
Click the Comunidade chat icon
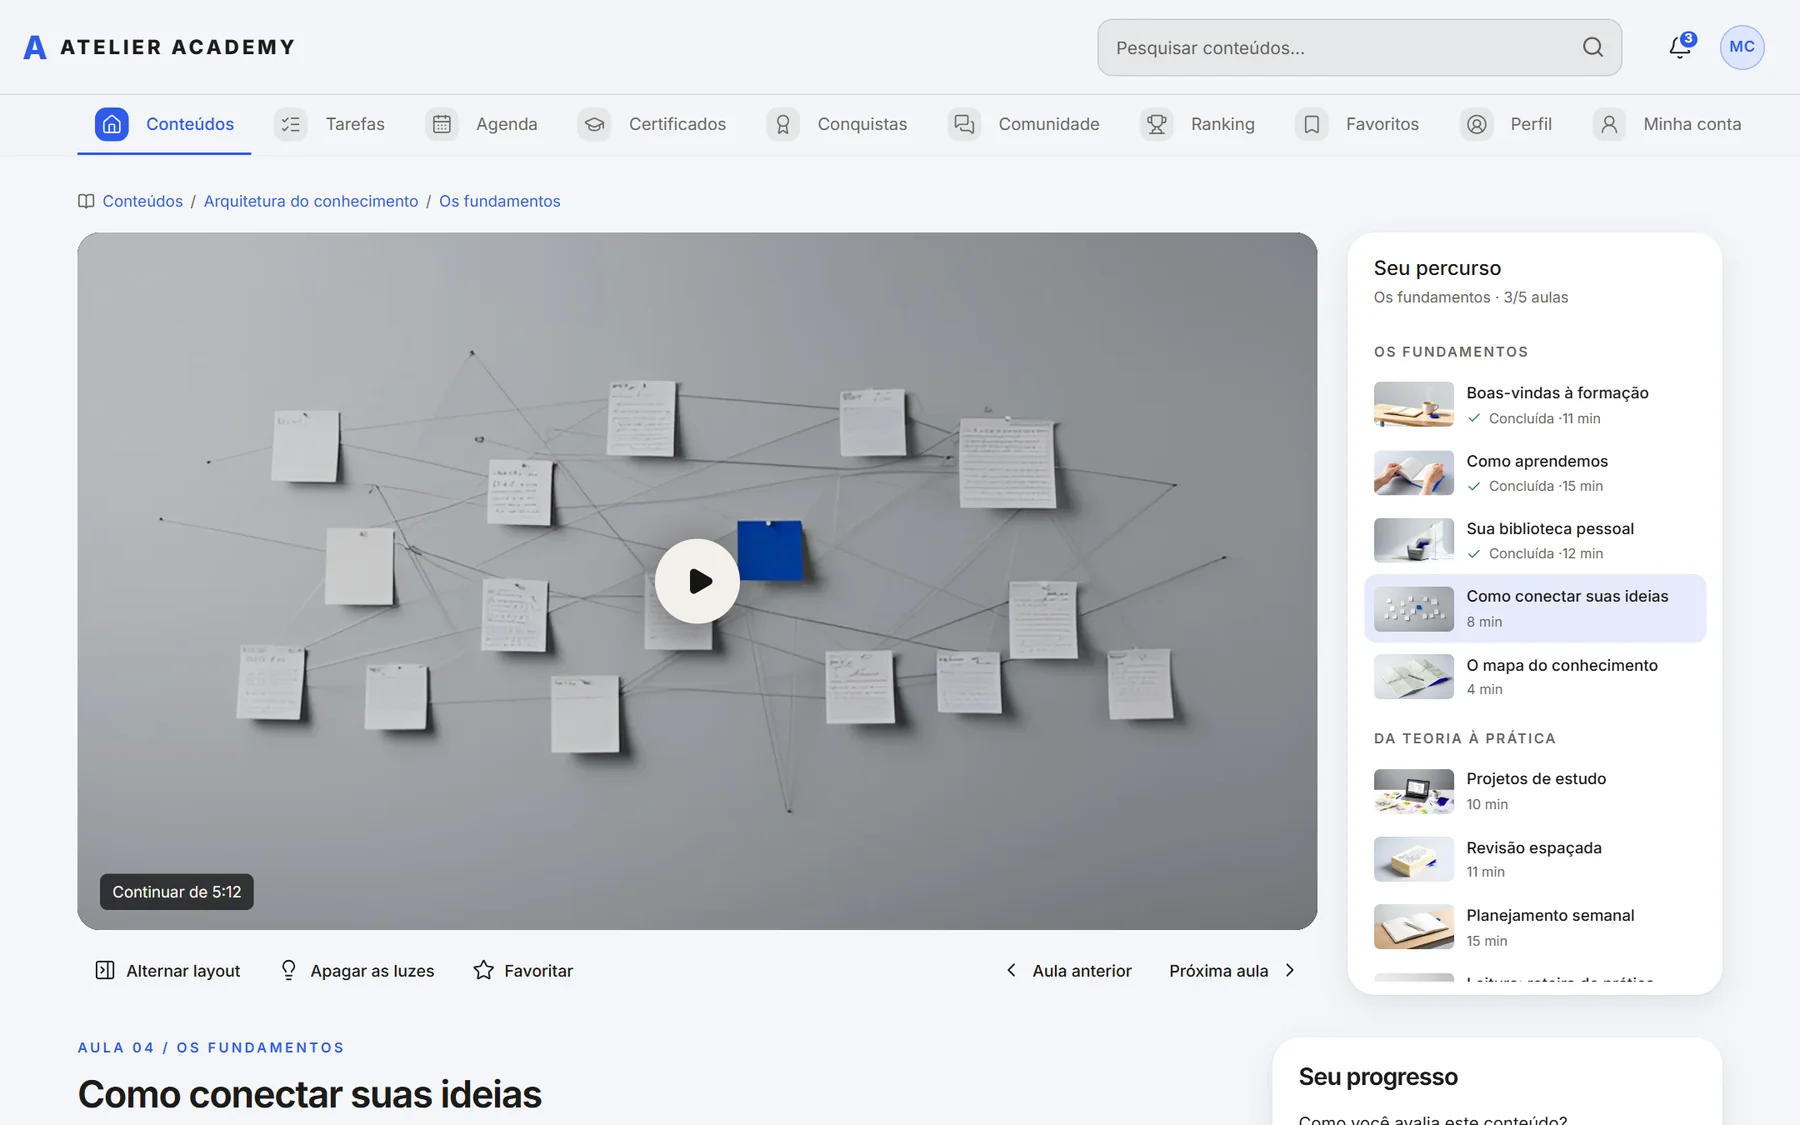964,124
